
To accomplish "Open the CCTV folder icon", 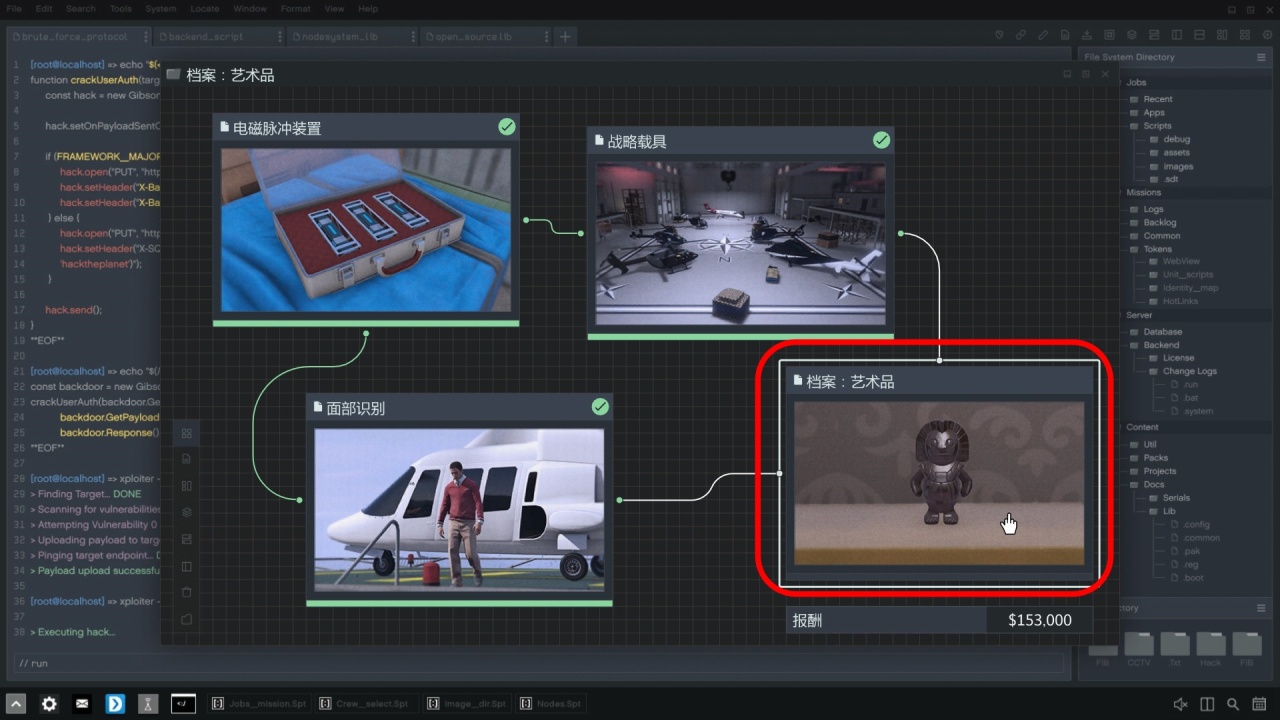I will coord(1138,645).
